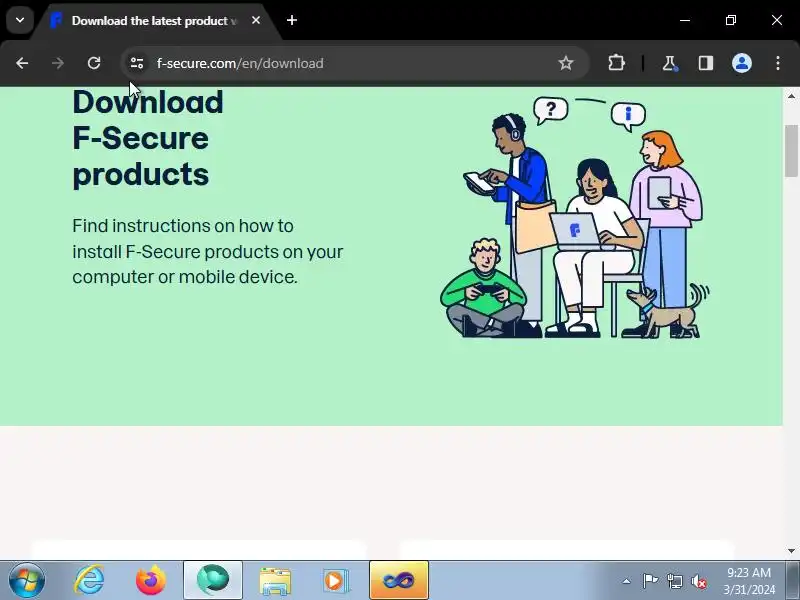
Task: Open the Chrome profile avatar
Action: click(742, 63)
